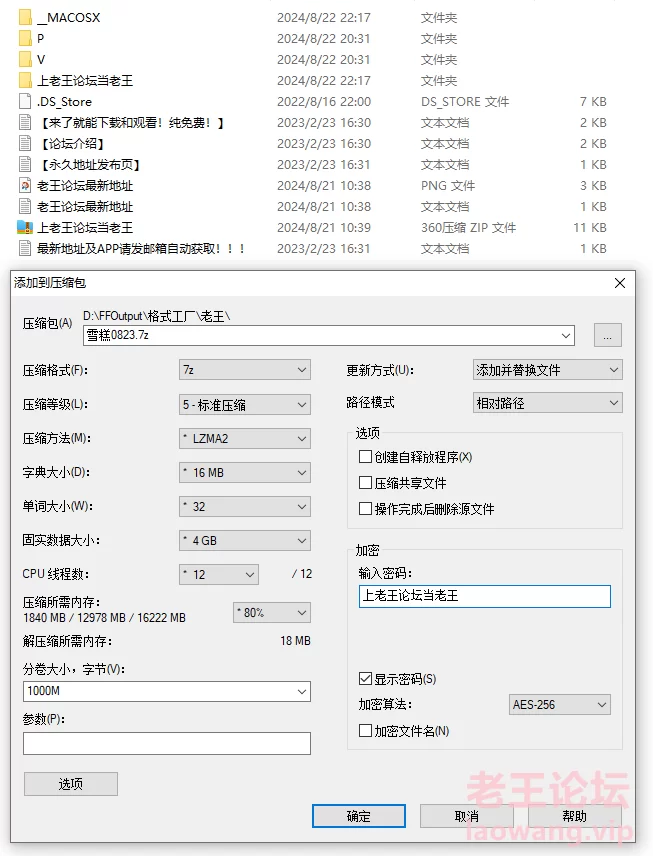Open 加密算法 AES-256 dropdown
Viewport: 653px width, 856px height.
(560, 704)
